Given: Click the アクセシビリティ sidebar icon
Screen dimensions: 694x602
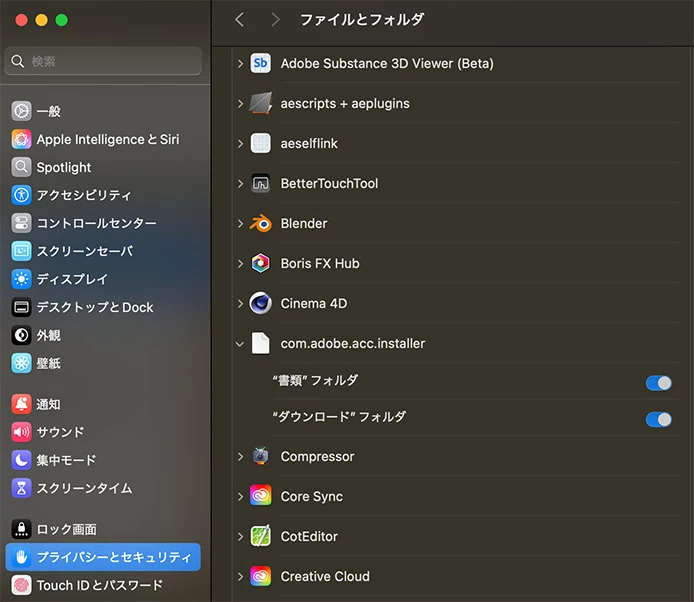Looking at the screenshot, I should [x=21, y=195].
